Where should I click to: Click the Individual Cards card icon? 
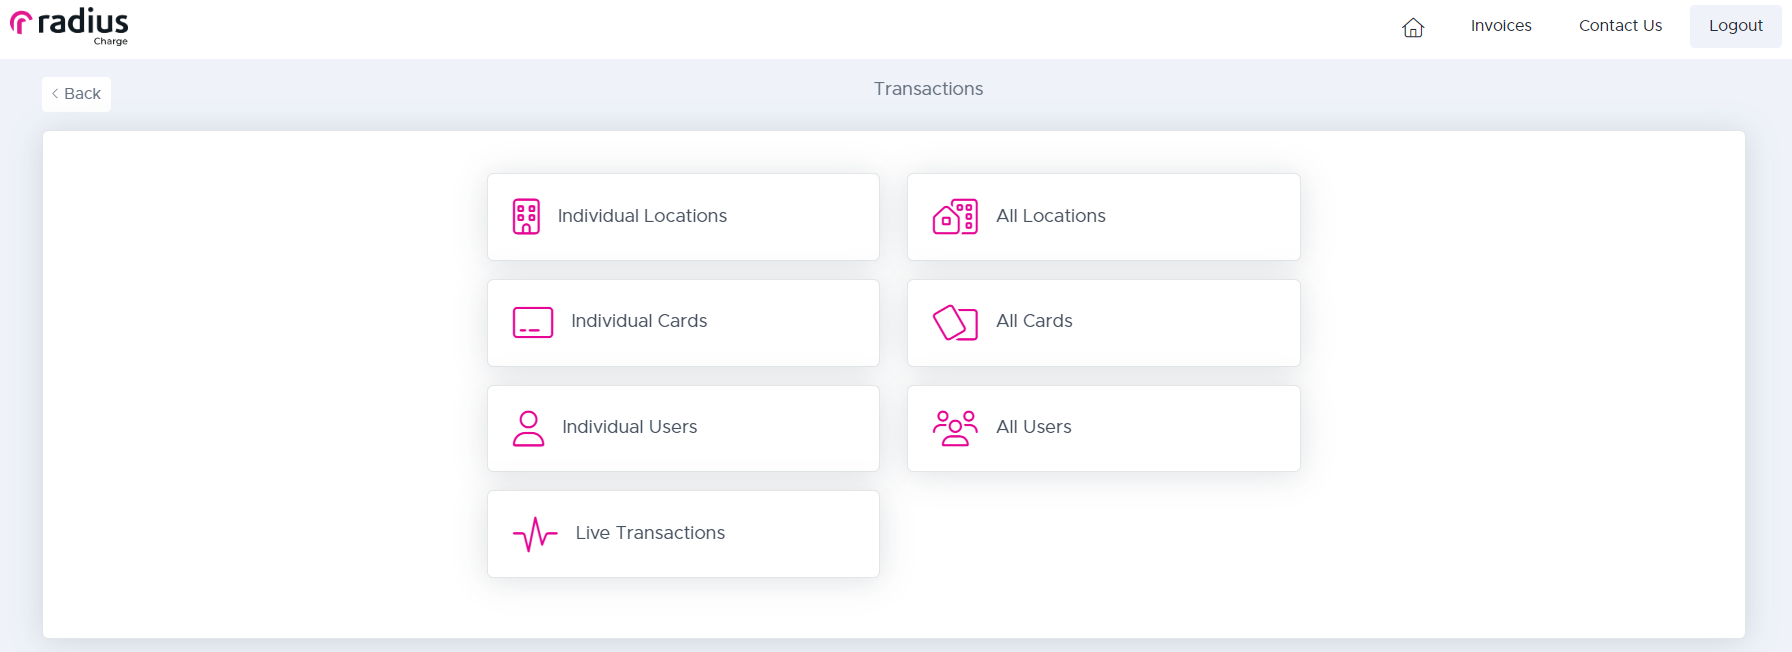[x=533, y=322]
